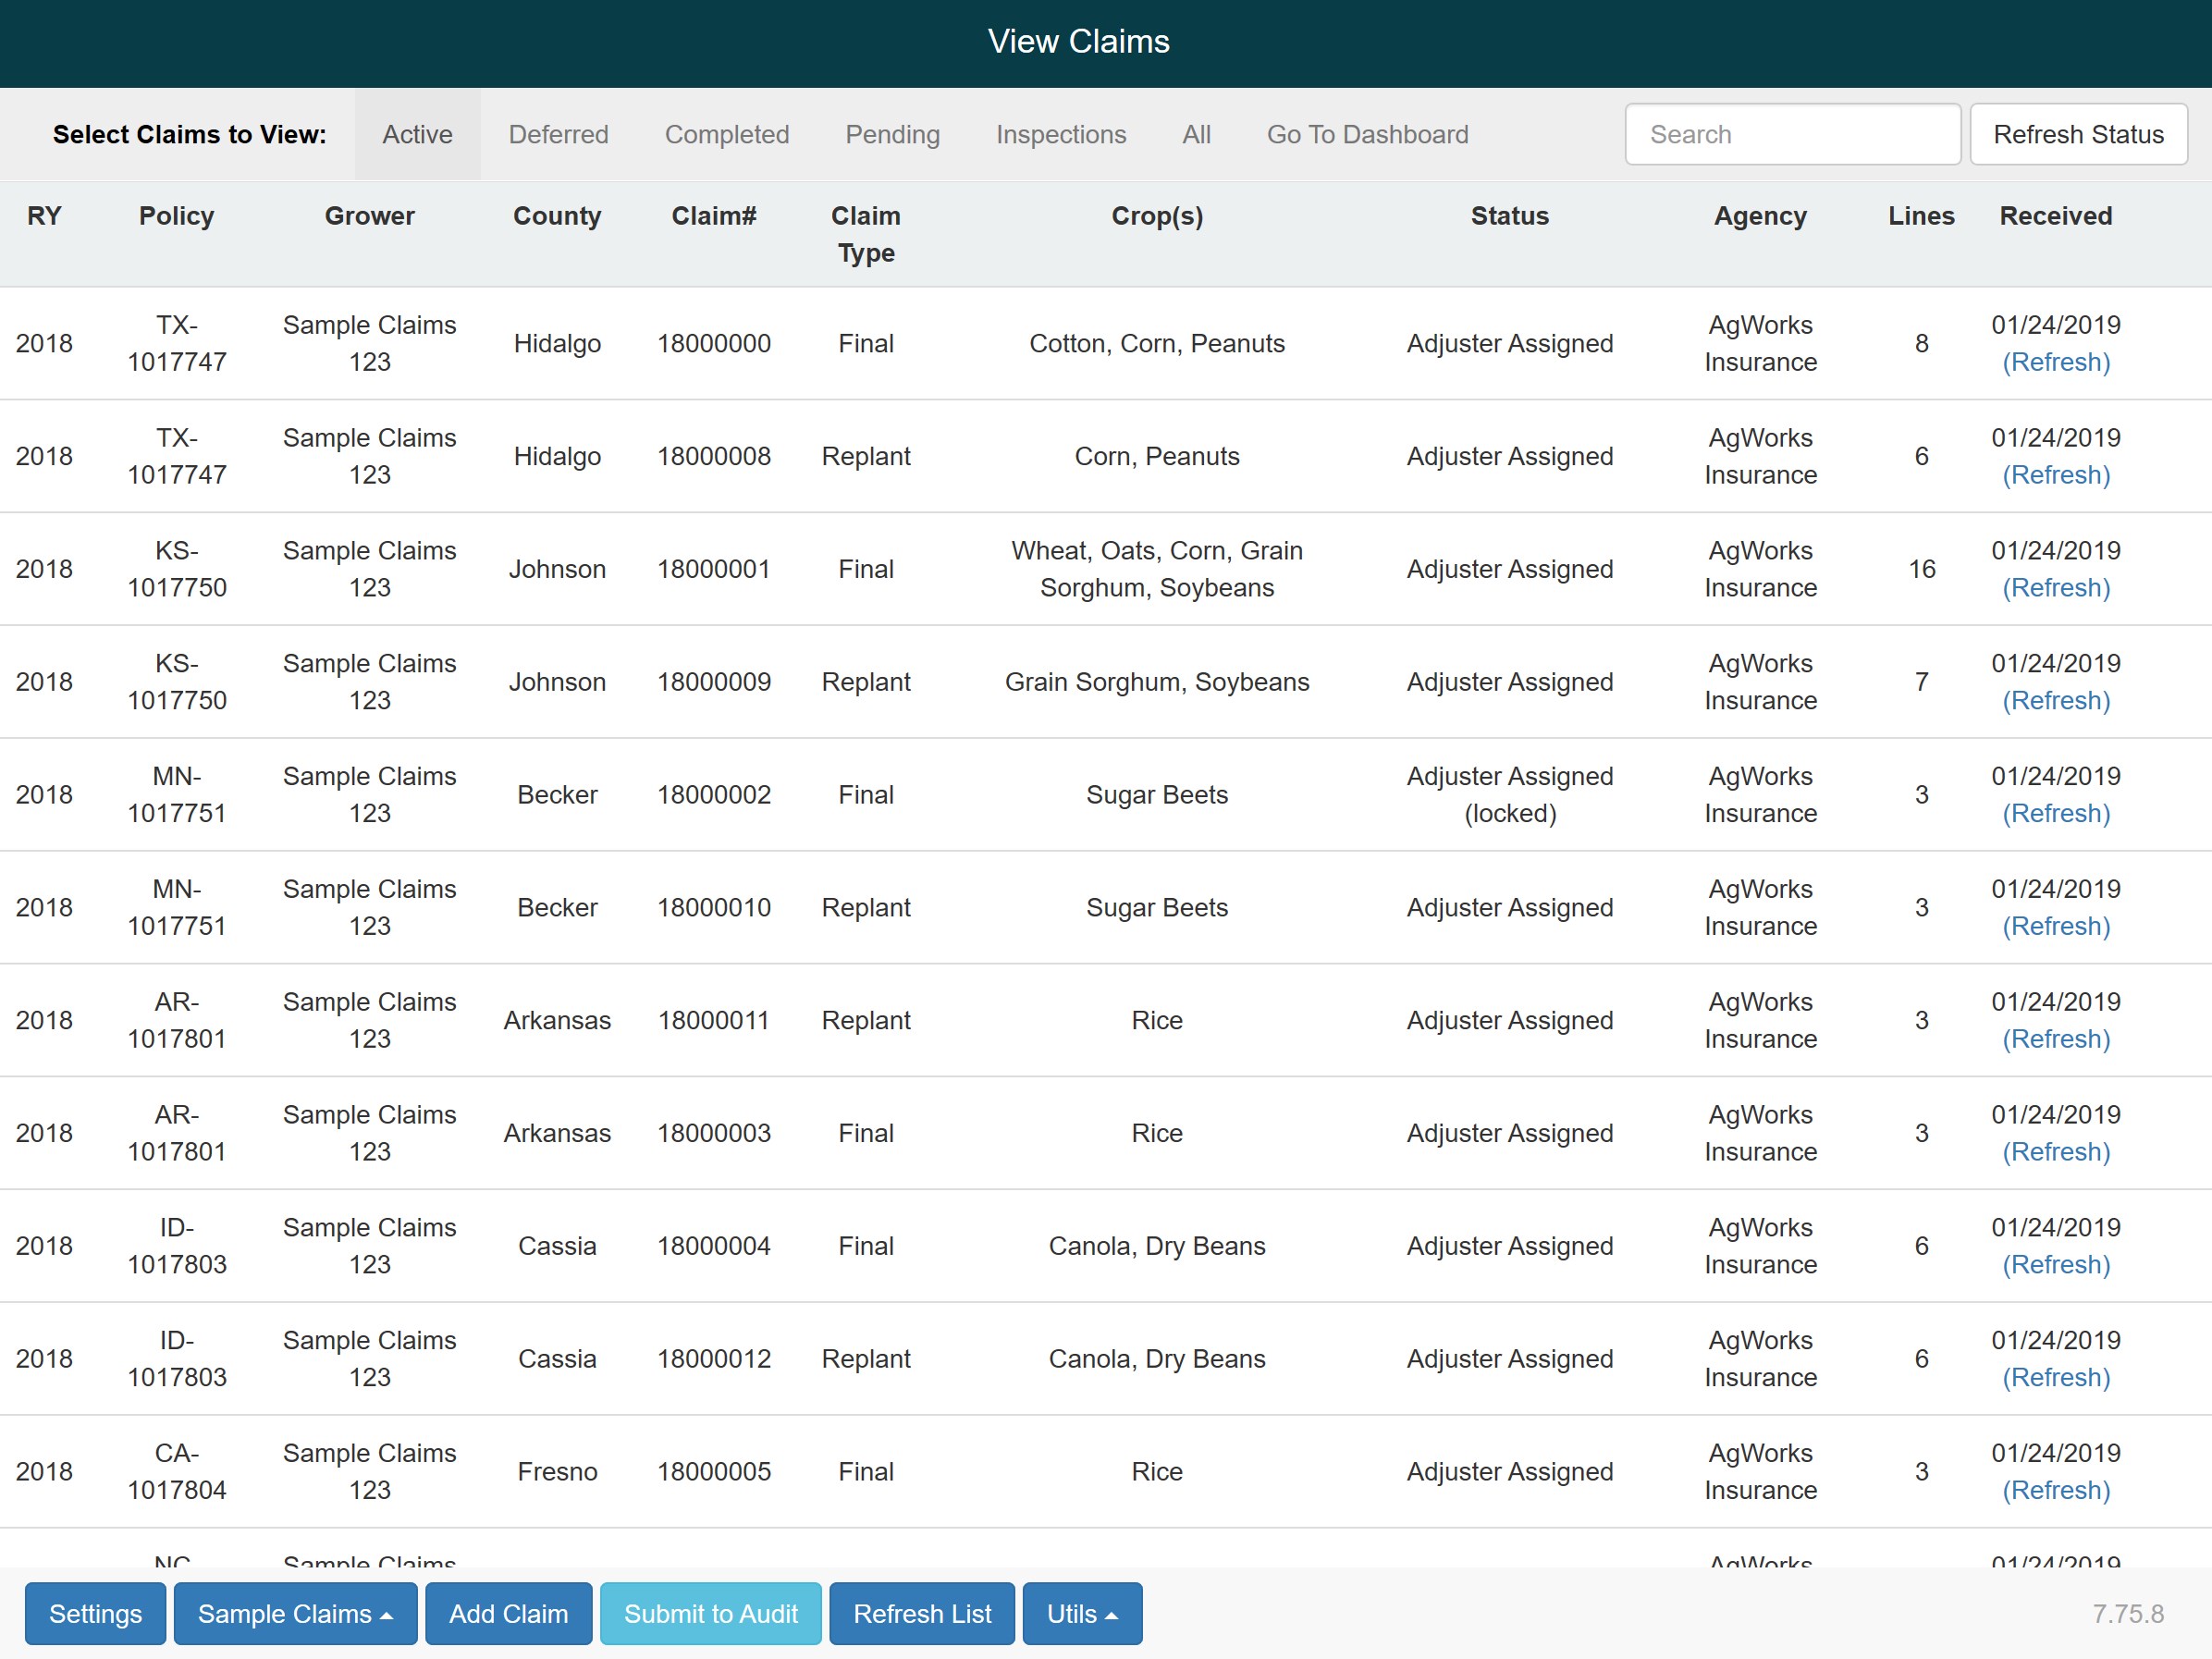Screen dimensions: 2212x1659
Task: Open claim 18000001 Johnson county row
Action: 713,569
